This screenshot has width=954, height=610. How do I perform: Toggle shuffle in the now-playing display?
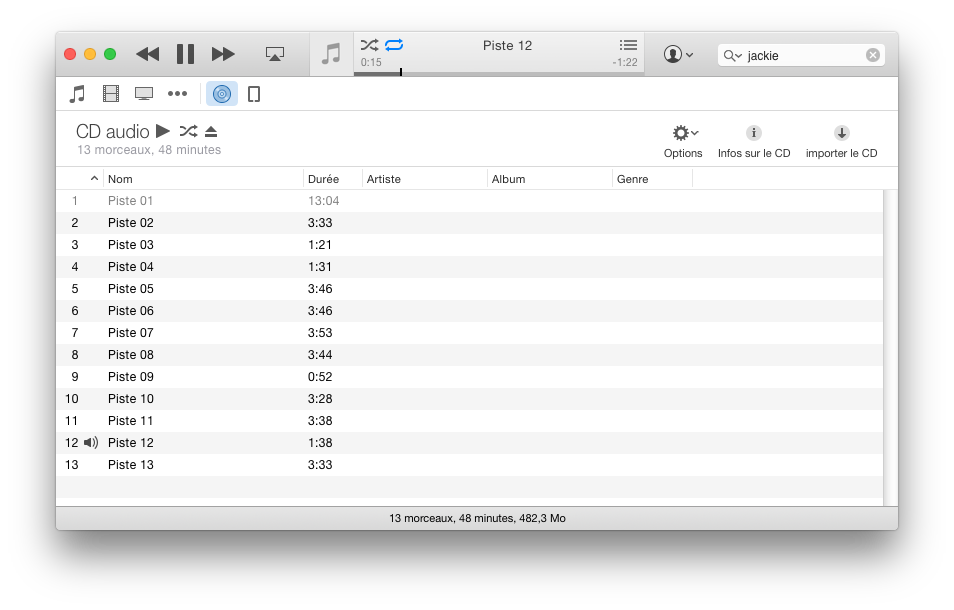tap(369, 45)
